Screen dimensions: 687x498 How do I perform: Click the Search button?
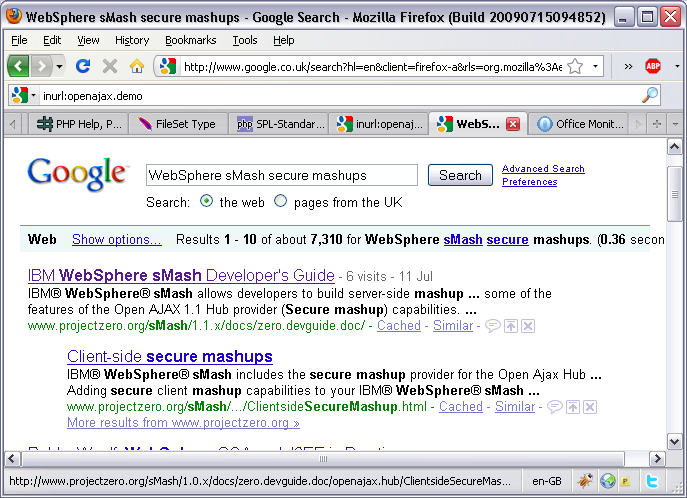pyautogui.click(x=460, y=175)
